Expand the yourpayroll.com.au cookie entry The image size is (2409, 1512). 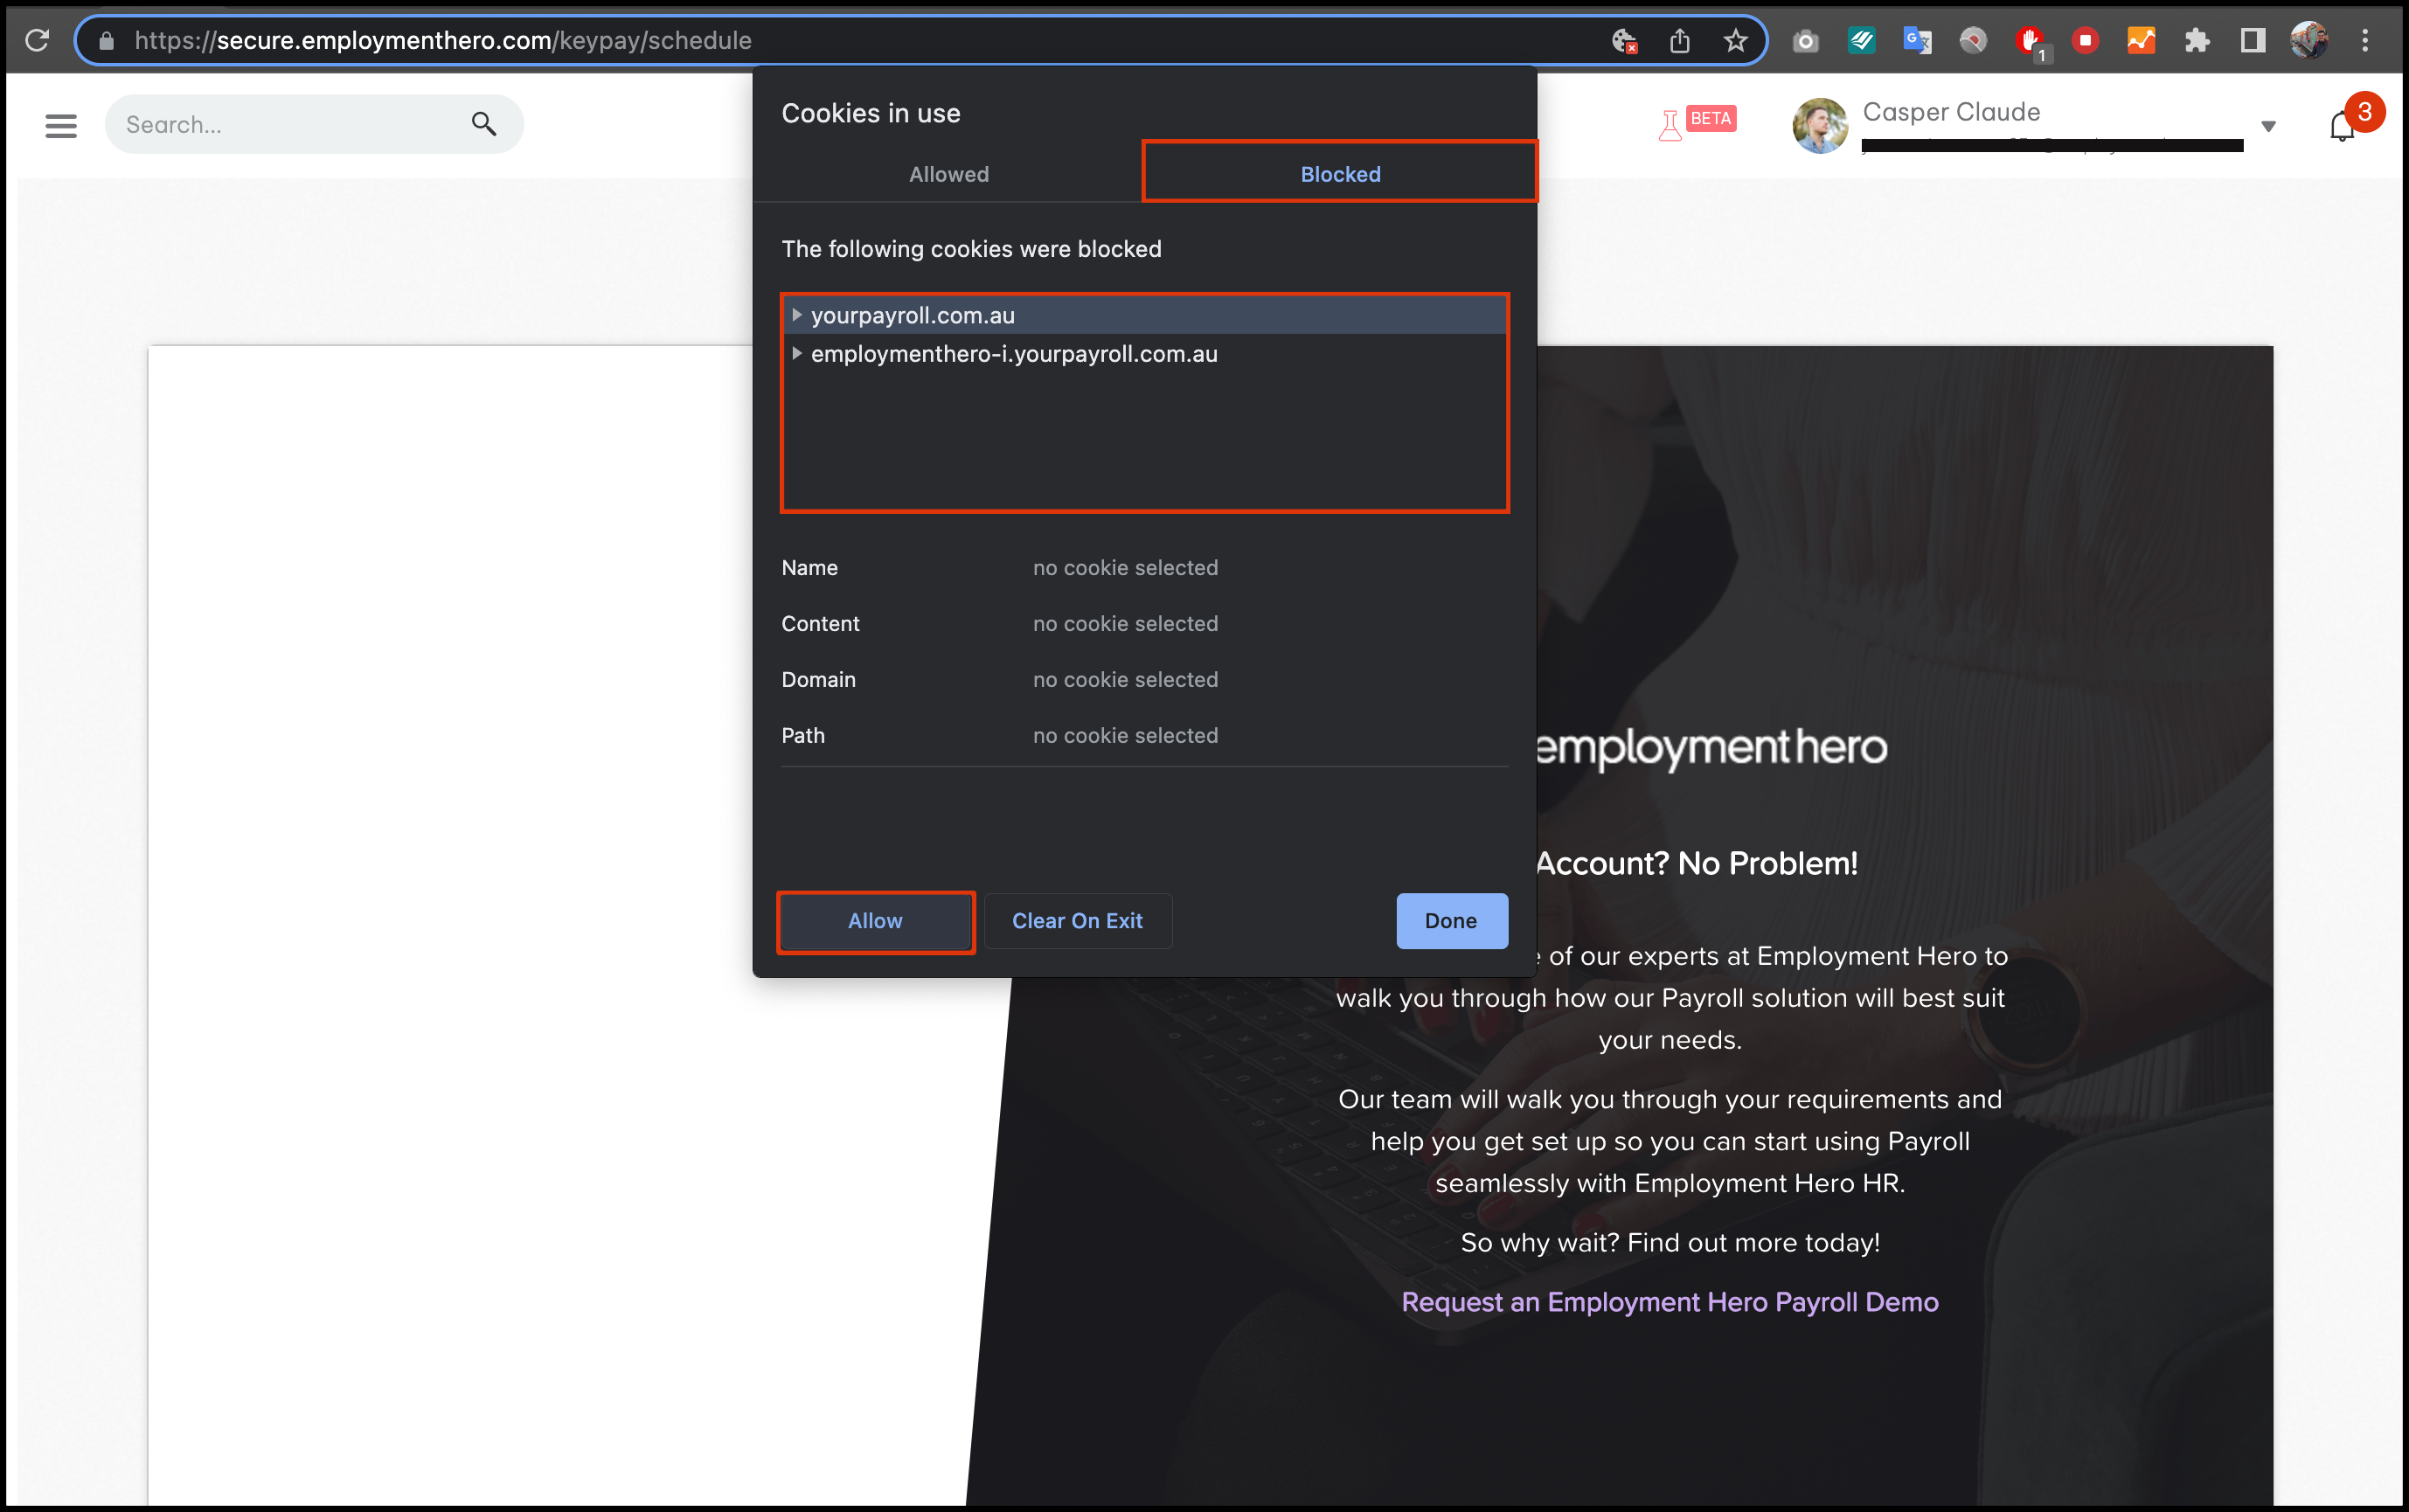797,315
